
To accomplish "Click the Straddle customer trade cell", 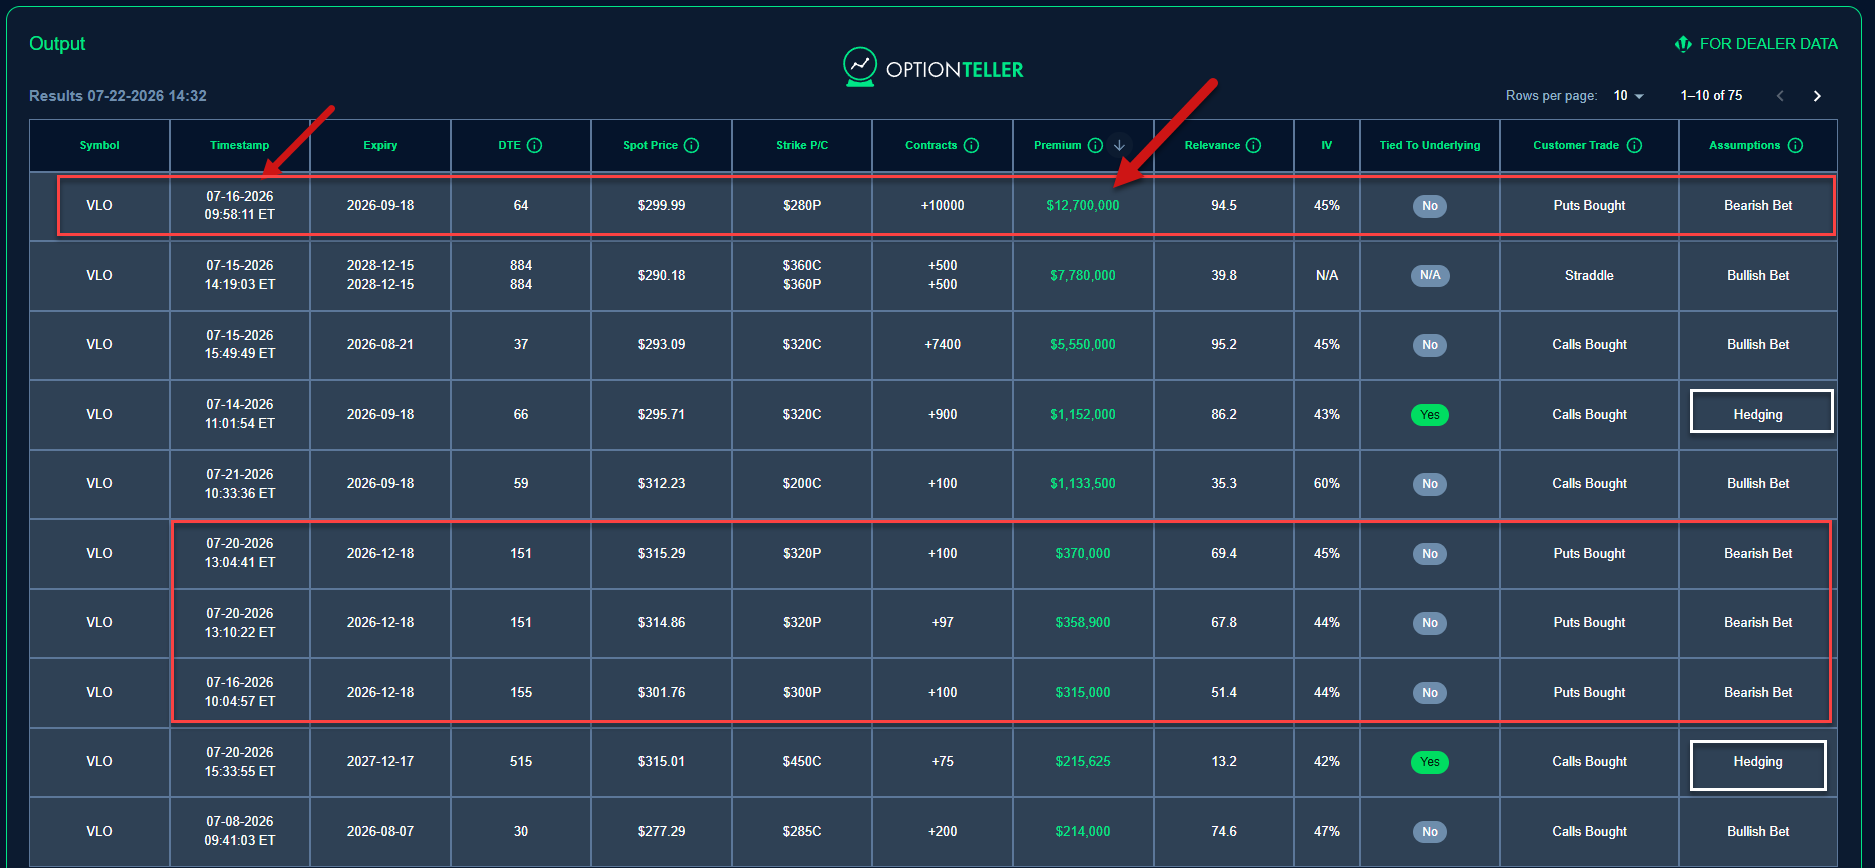I will pyautogui.click(x=1589, y=275).
